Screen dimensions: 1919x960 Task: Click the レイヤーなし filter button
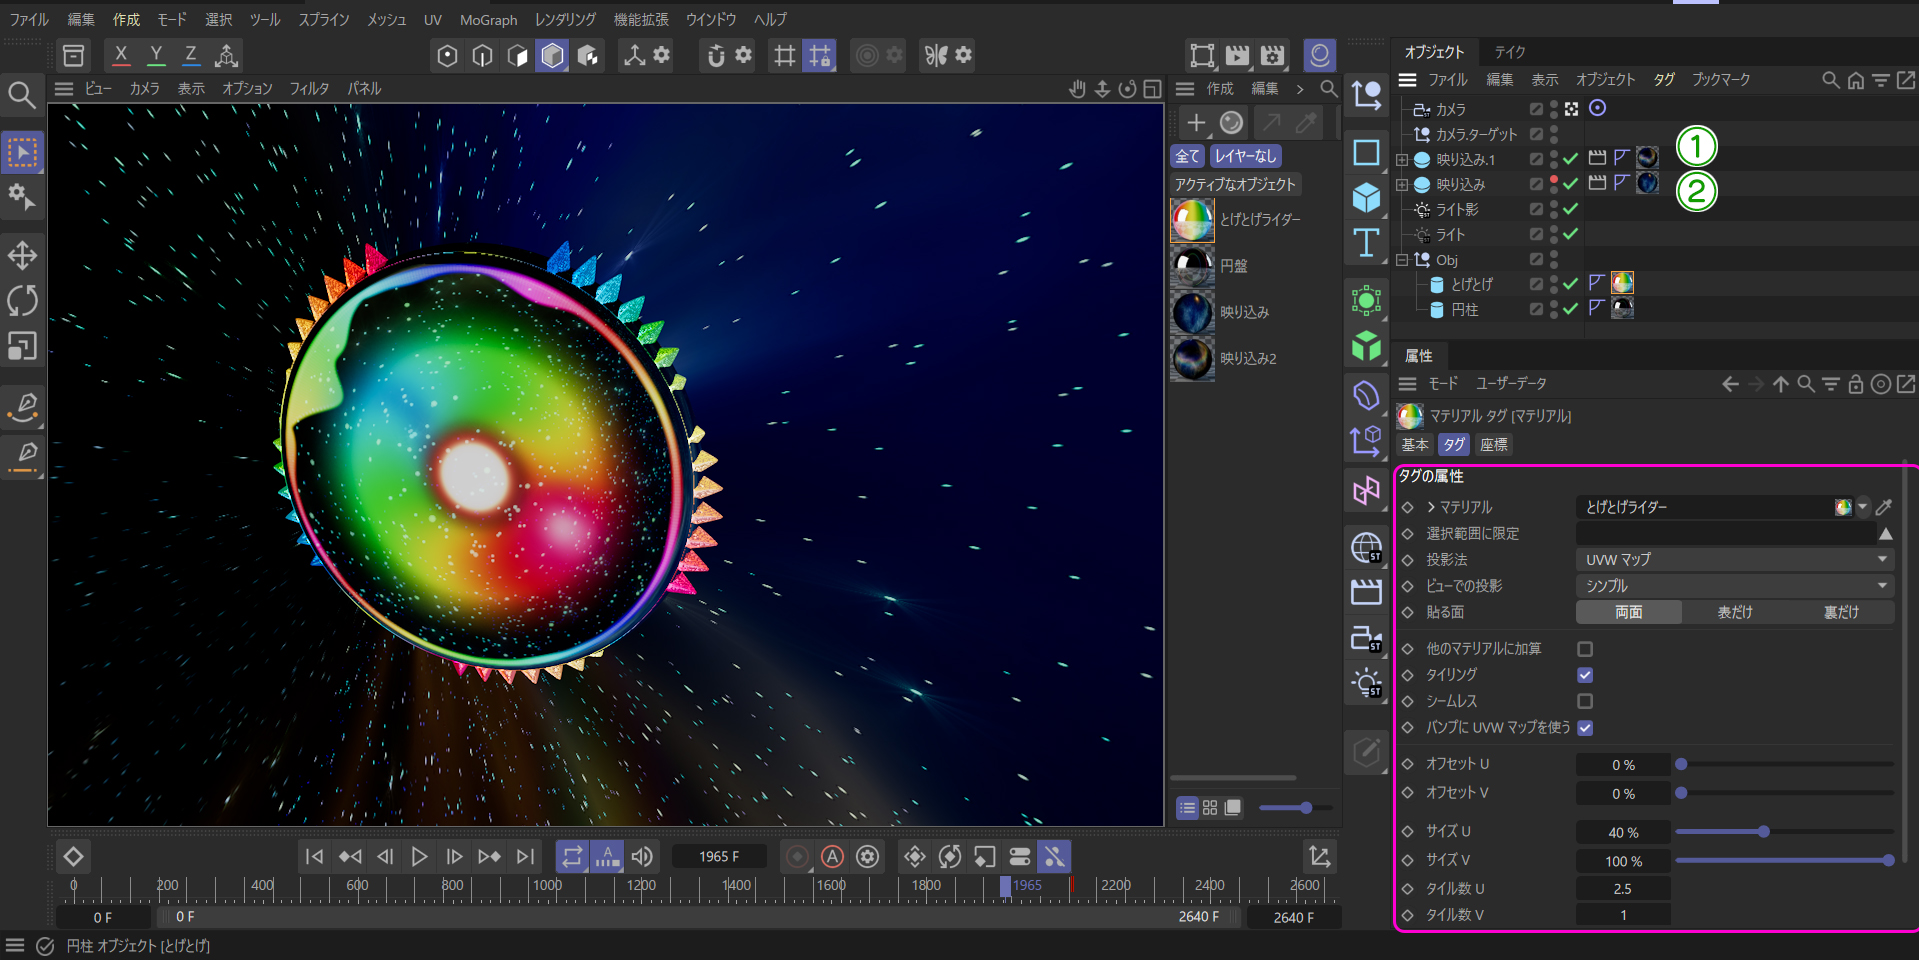1245,156
